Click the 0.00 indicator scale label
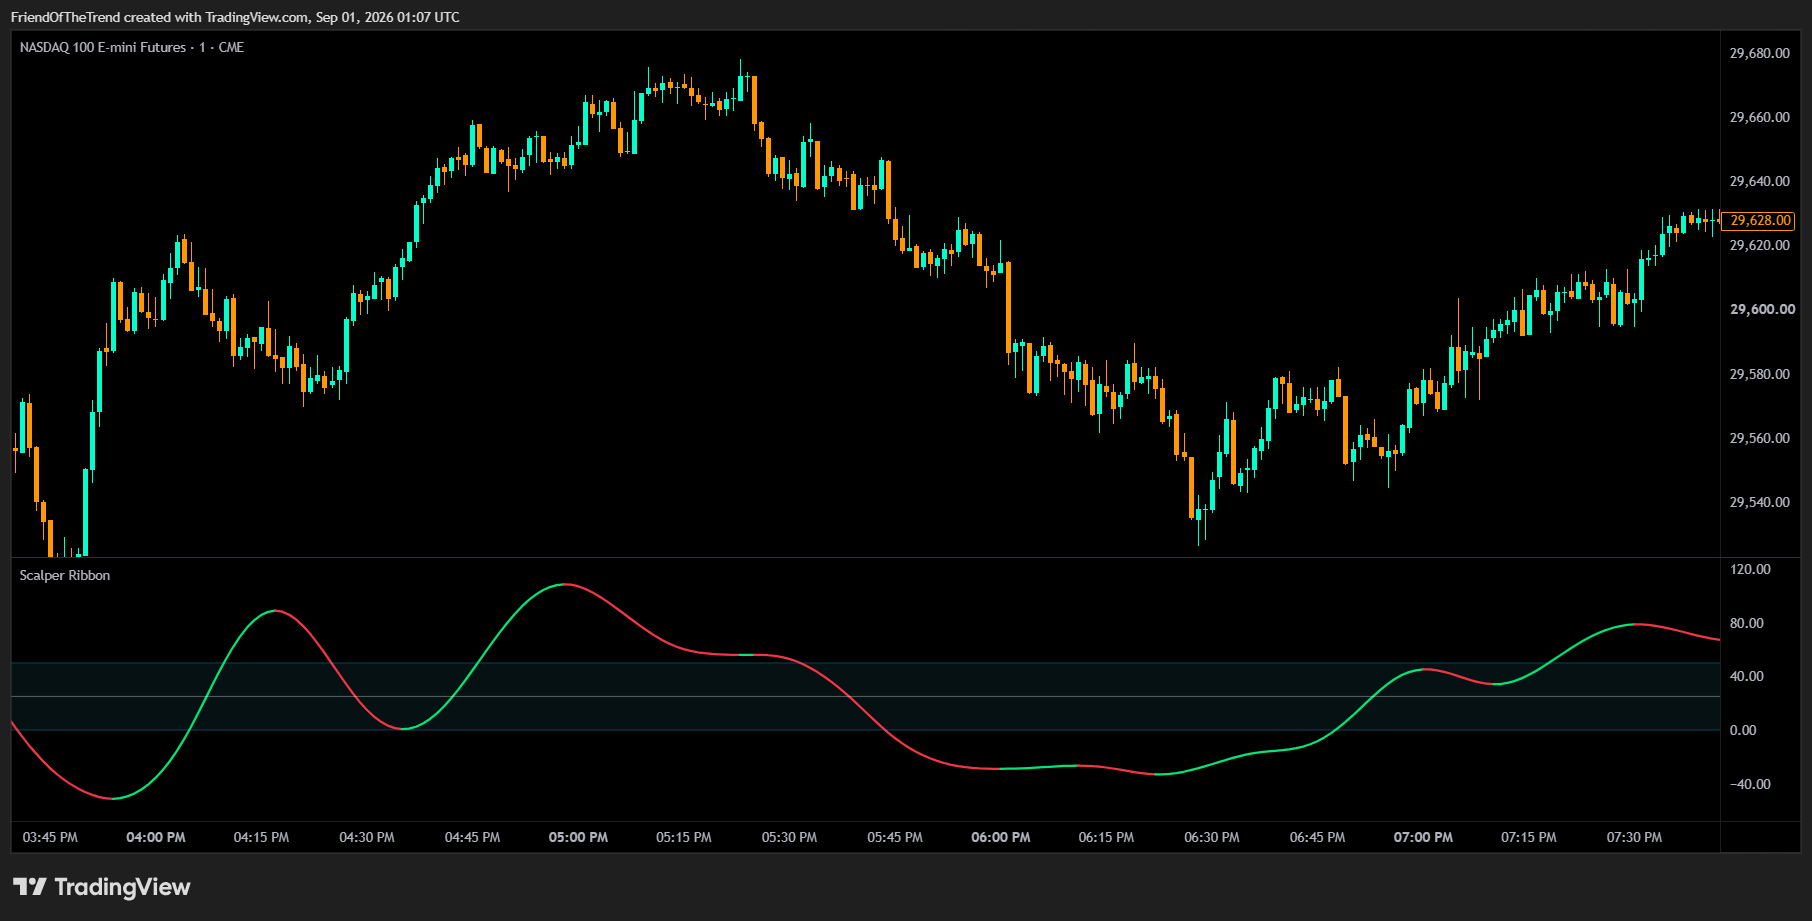Image resolution: width=1812 pixels, height=921 pixels. click(1743, 730)
